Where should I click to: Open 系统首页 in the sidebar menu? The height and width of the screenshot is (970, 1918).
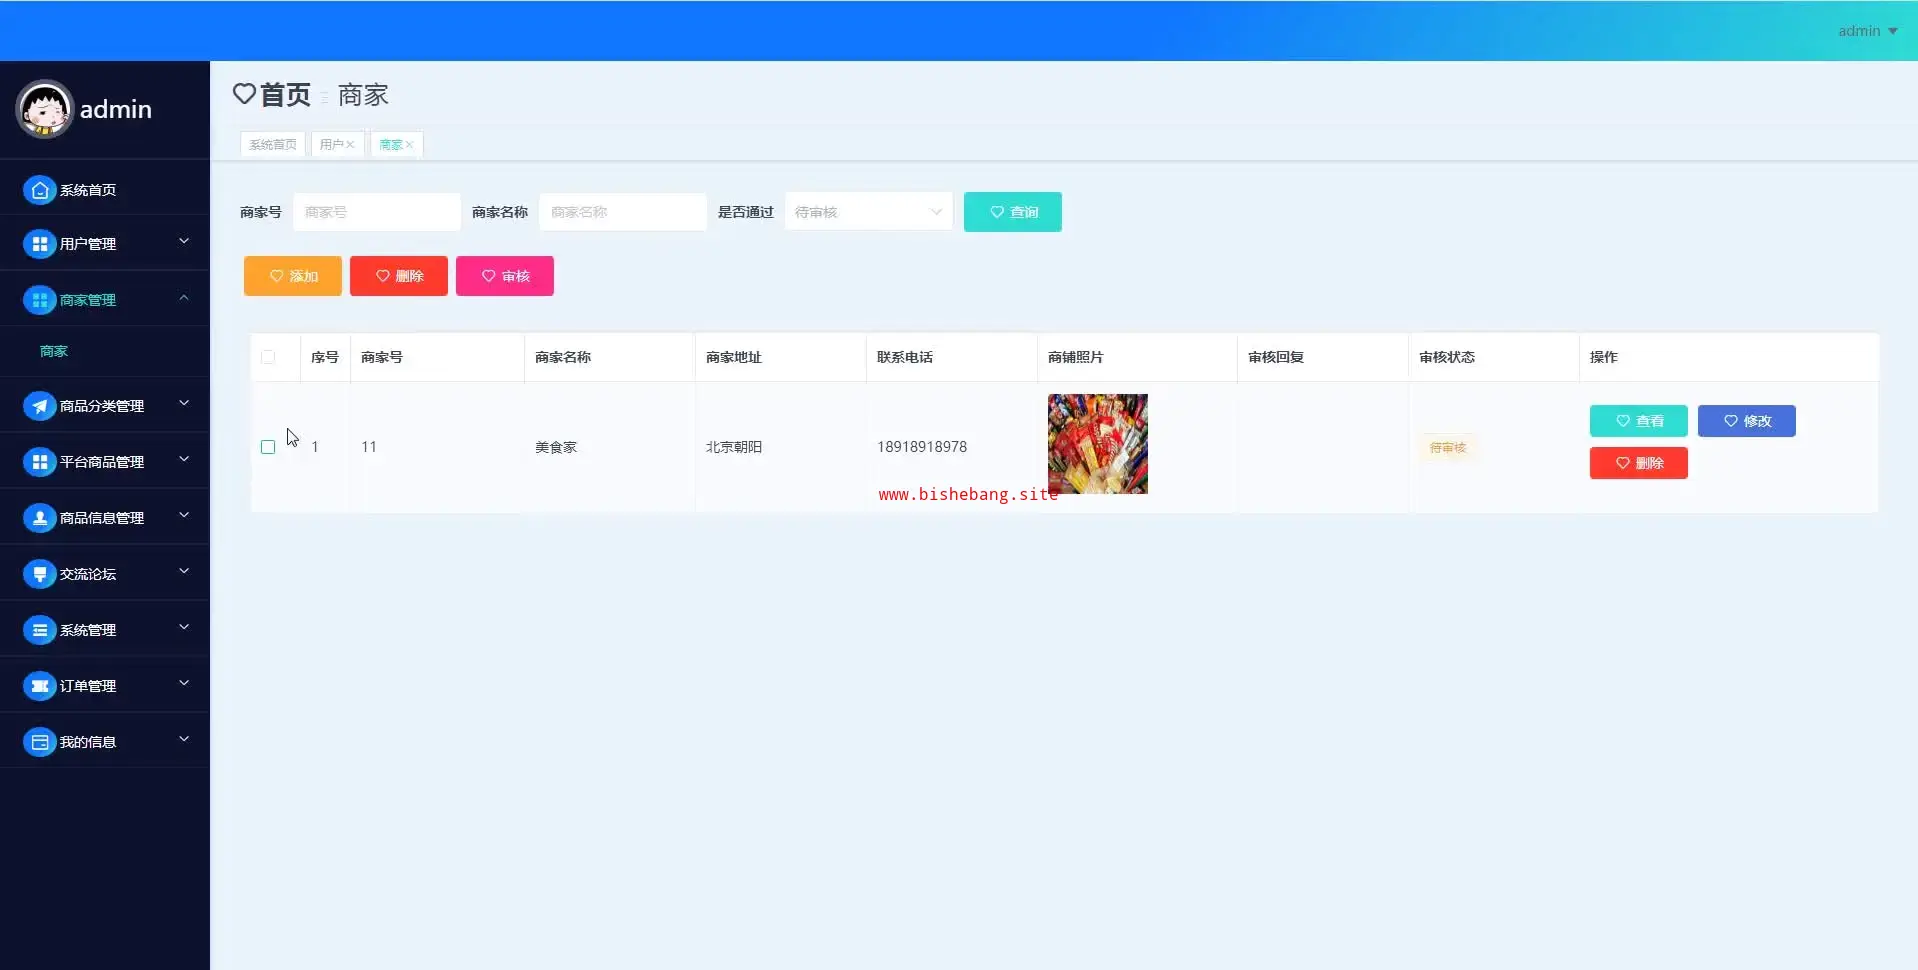pyautogui.click(x=105, y=190)
